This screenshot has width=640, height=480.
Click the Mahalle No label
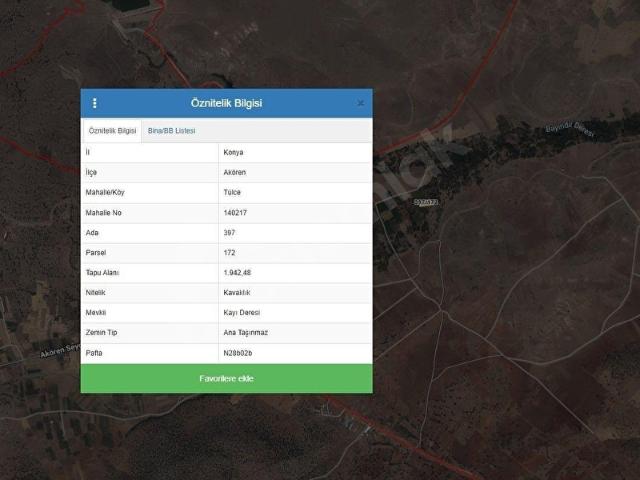point(104,213)
